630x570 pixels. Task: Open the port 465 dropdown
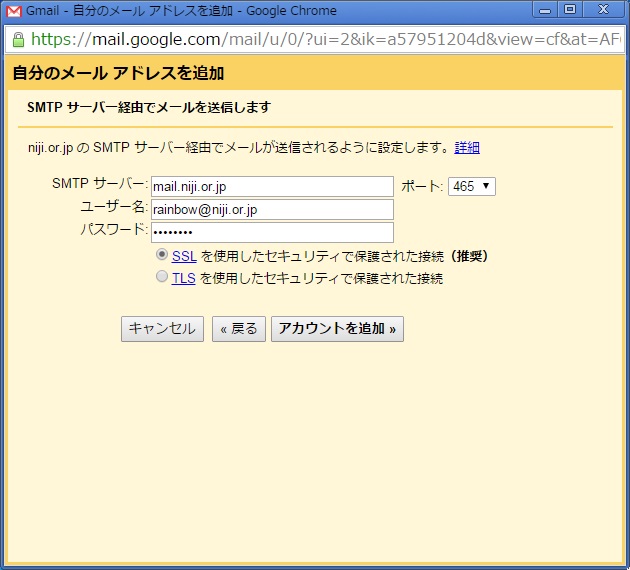472,186
